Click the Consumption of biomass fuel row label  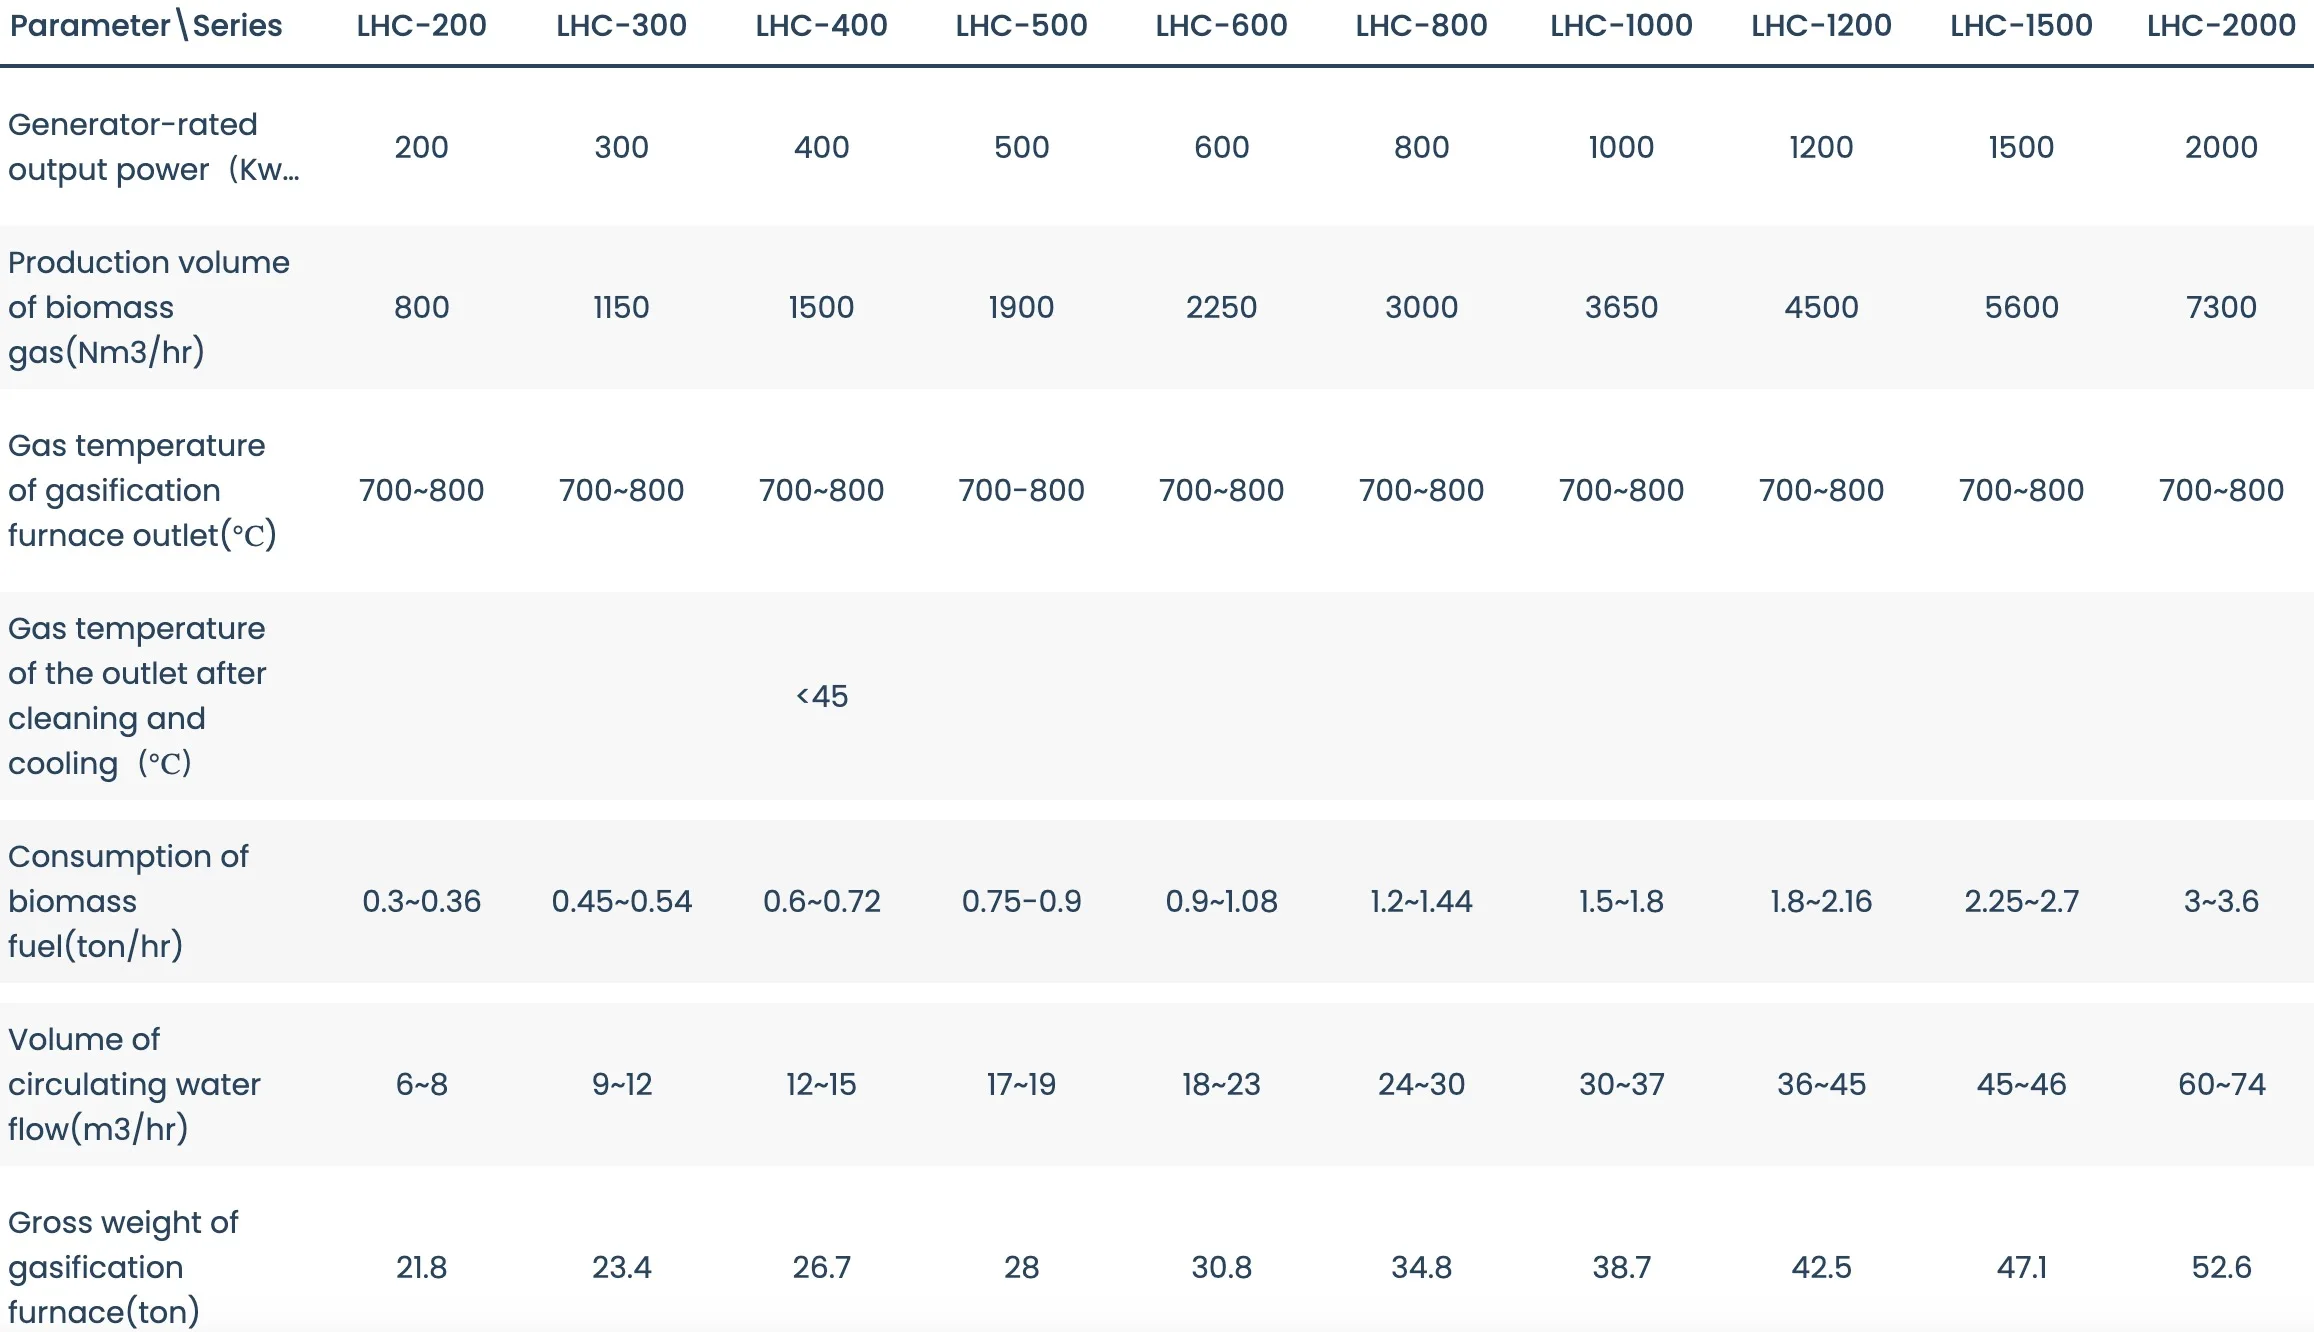(128, 901)
